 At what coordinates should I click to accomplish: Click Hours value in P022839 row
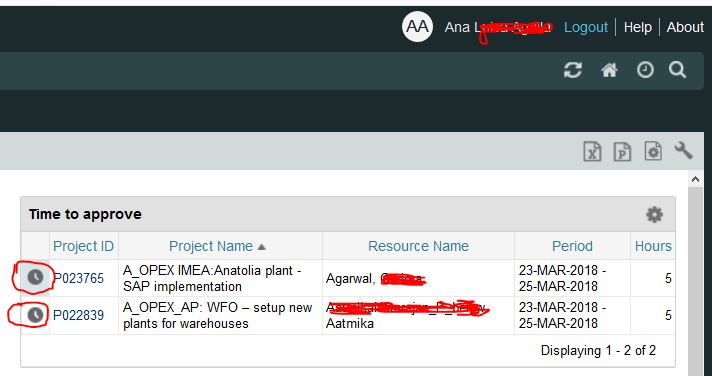(x=668, y=316)
